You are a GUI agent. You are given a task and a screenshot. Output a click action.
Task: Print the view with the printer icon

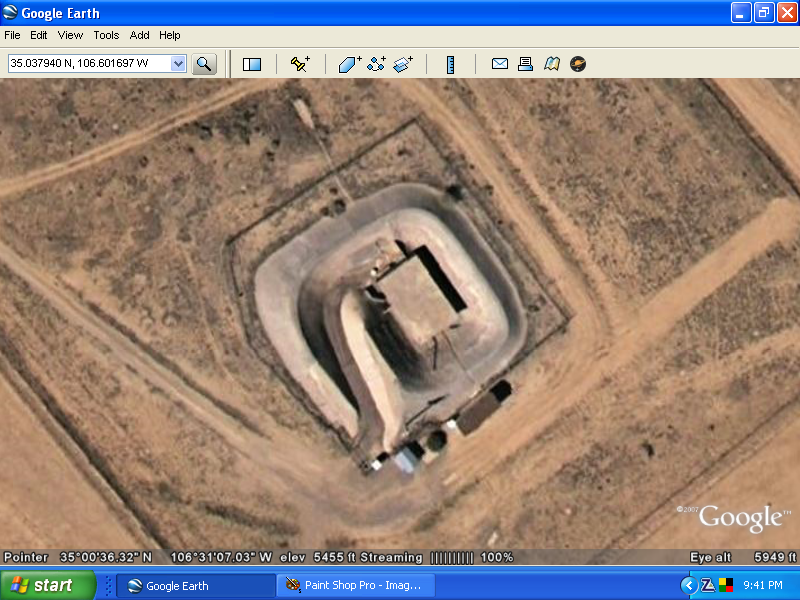[x=526, y=64]
